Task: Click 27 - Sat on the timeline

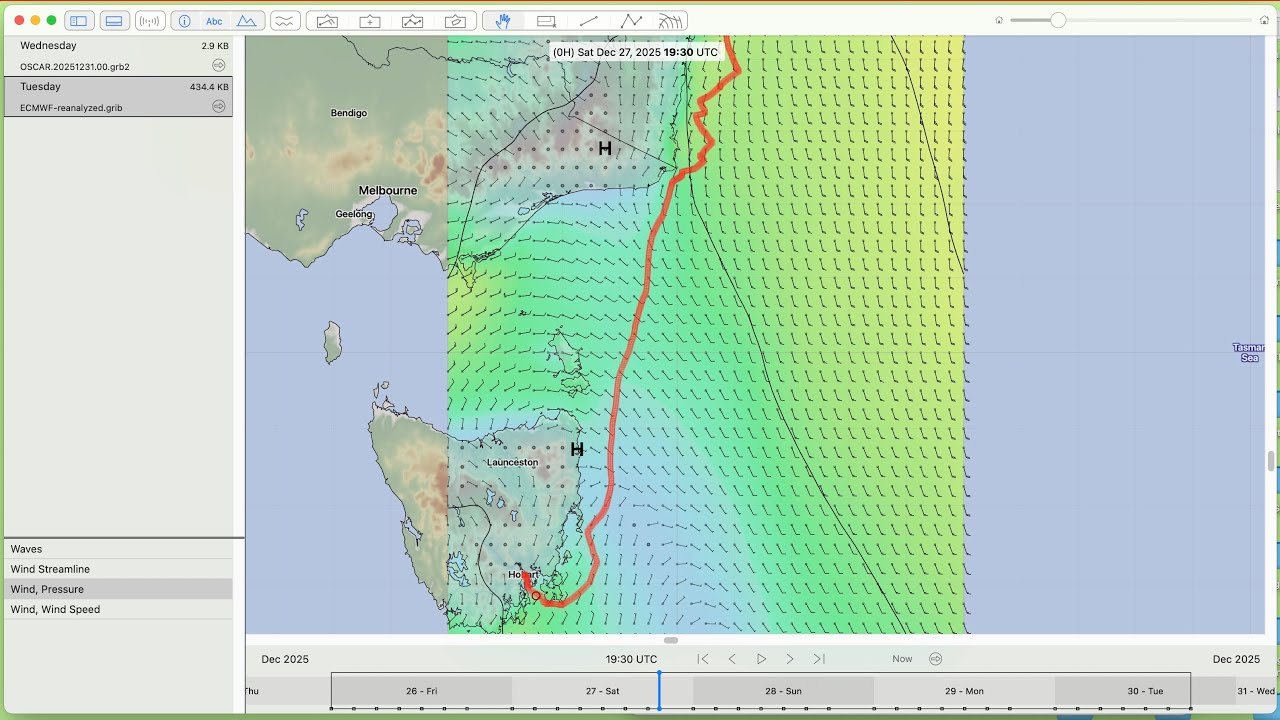Action: (602, 691)
